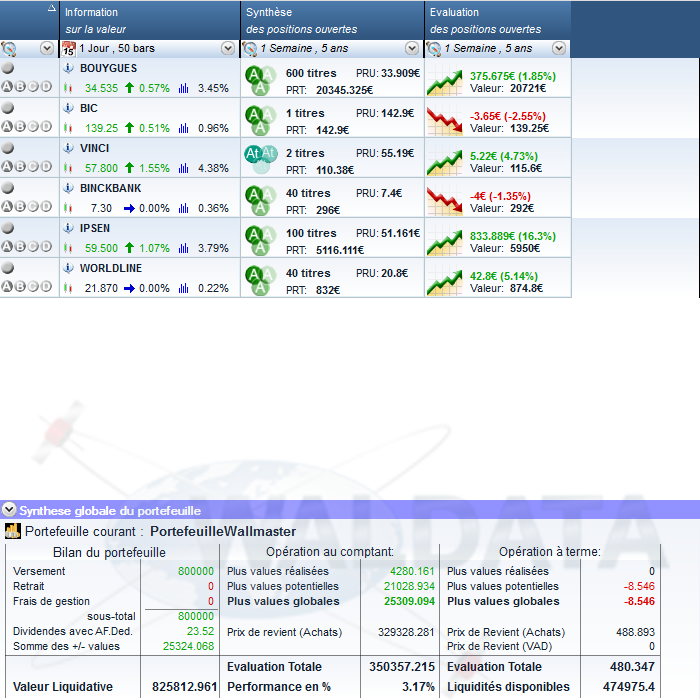This screenshot has height=700, width=700.
Task: Click the magnifier icon in Synthèse column
Action: [250, 48]
